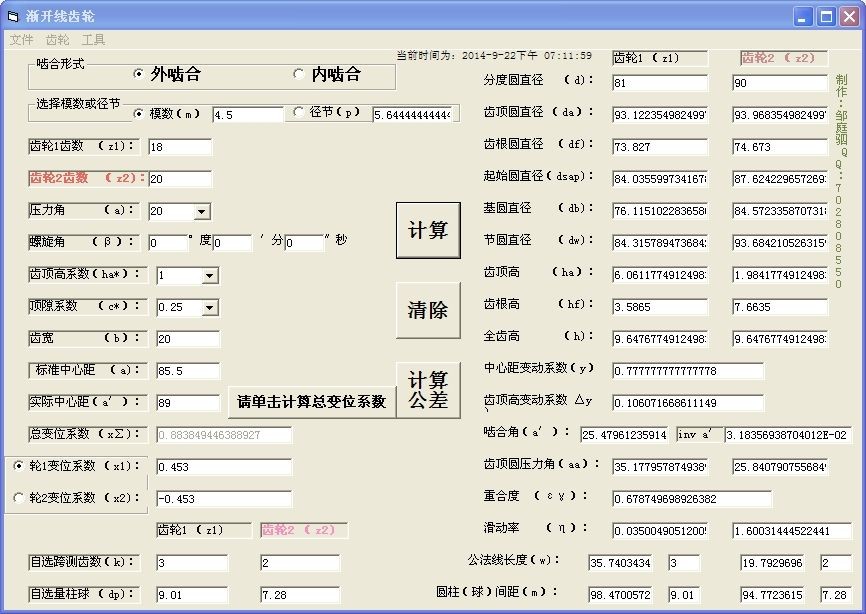The width and height of the screenshot is (866, 614).
Task: Click 自选量柱球 field showing 9.01
Action: click(192, 595)
